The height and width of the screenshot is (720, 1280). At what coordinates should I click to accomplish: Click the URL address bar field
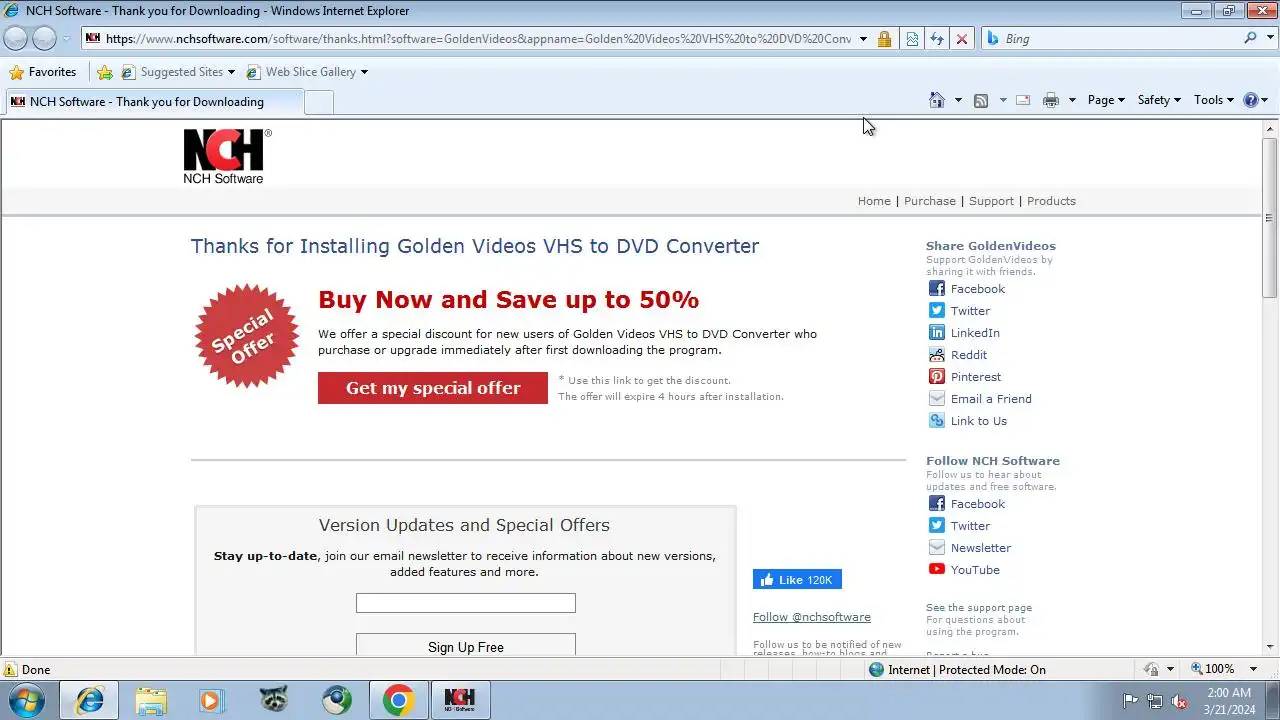[478, 39]
